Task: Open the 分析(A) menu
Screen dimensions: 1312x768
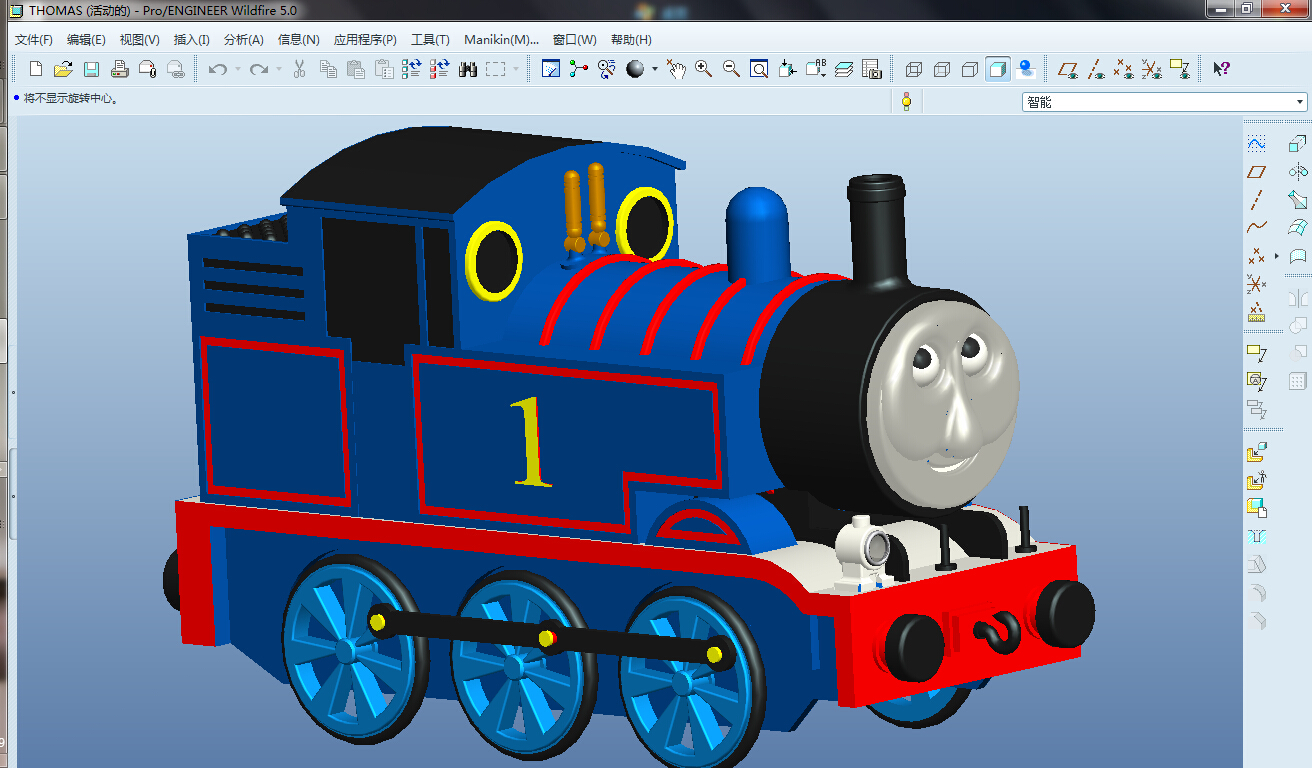Action: (243, 40)
